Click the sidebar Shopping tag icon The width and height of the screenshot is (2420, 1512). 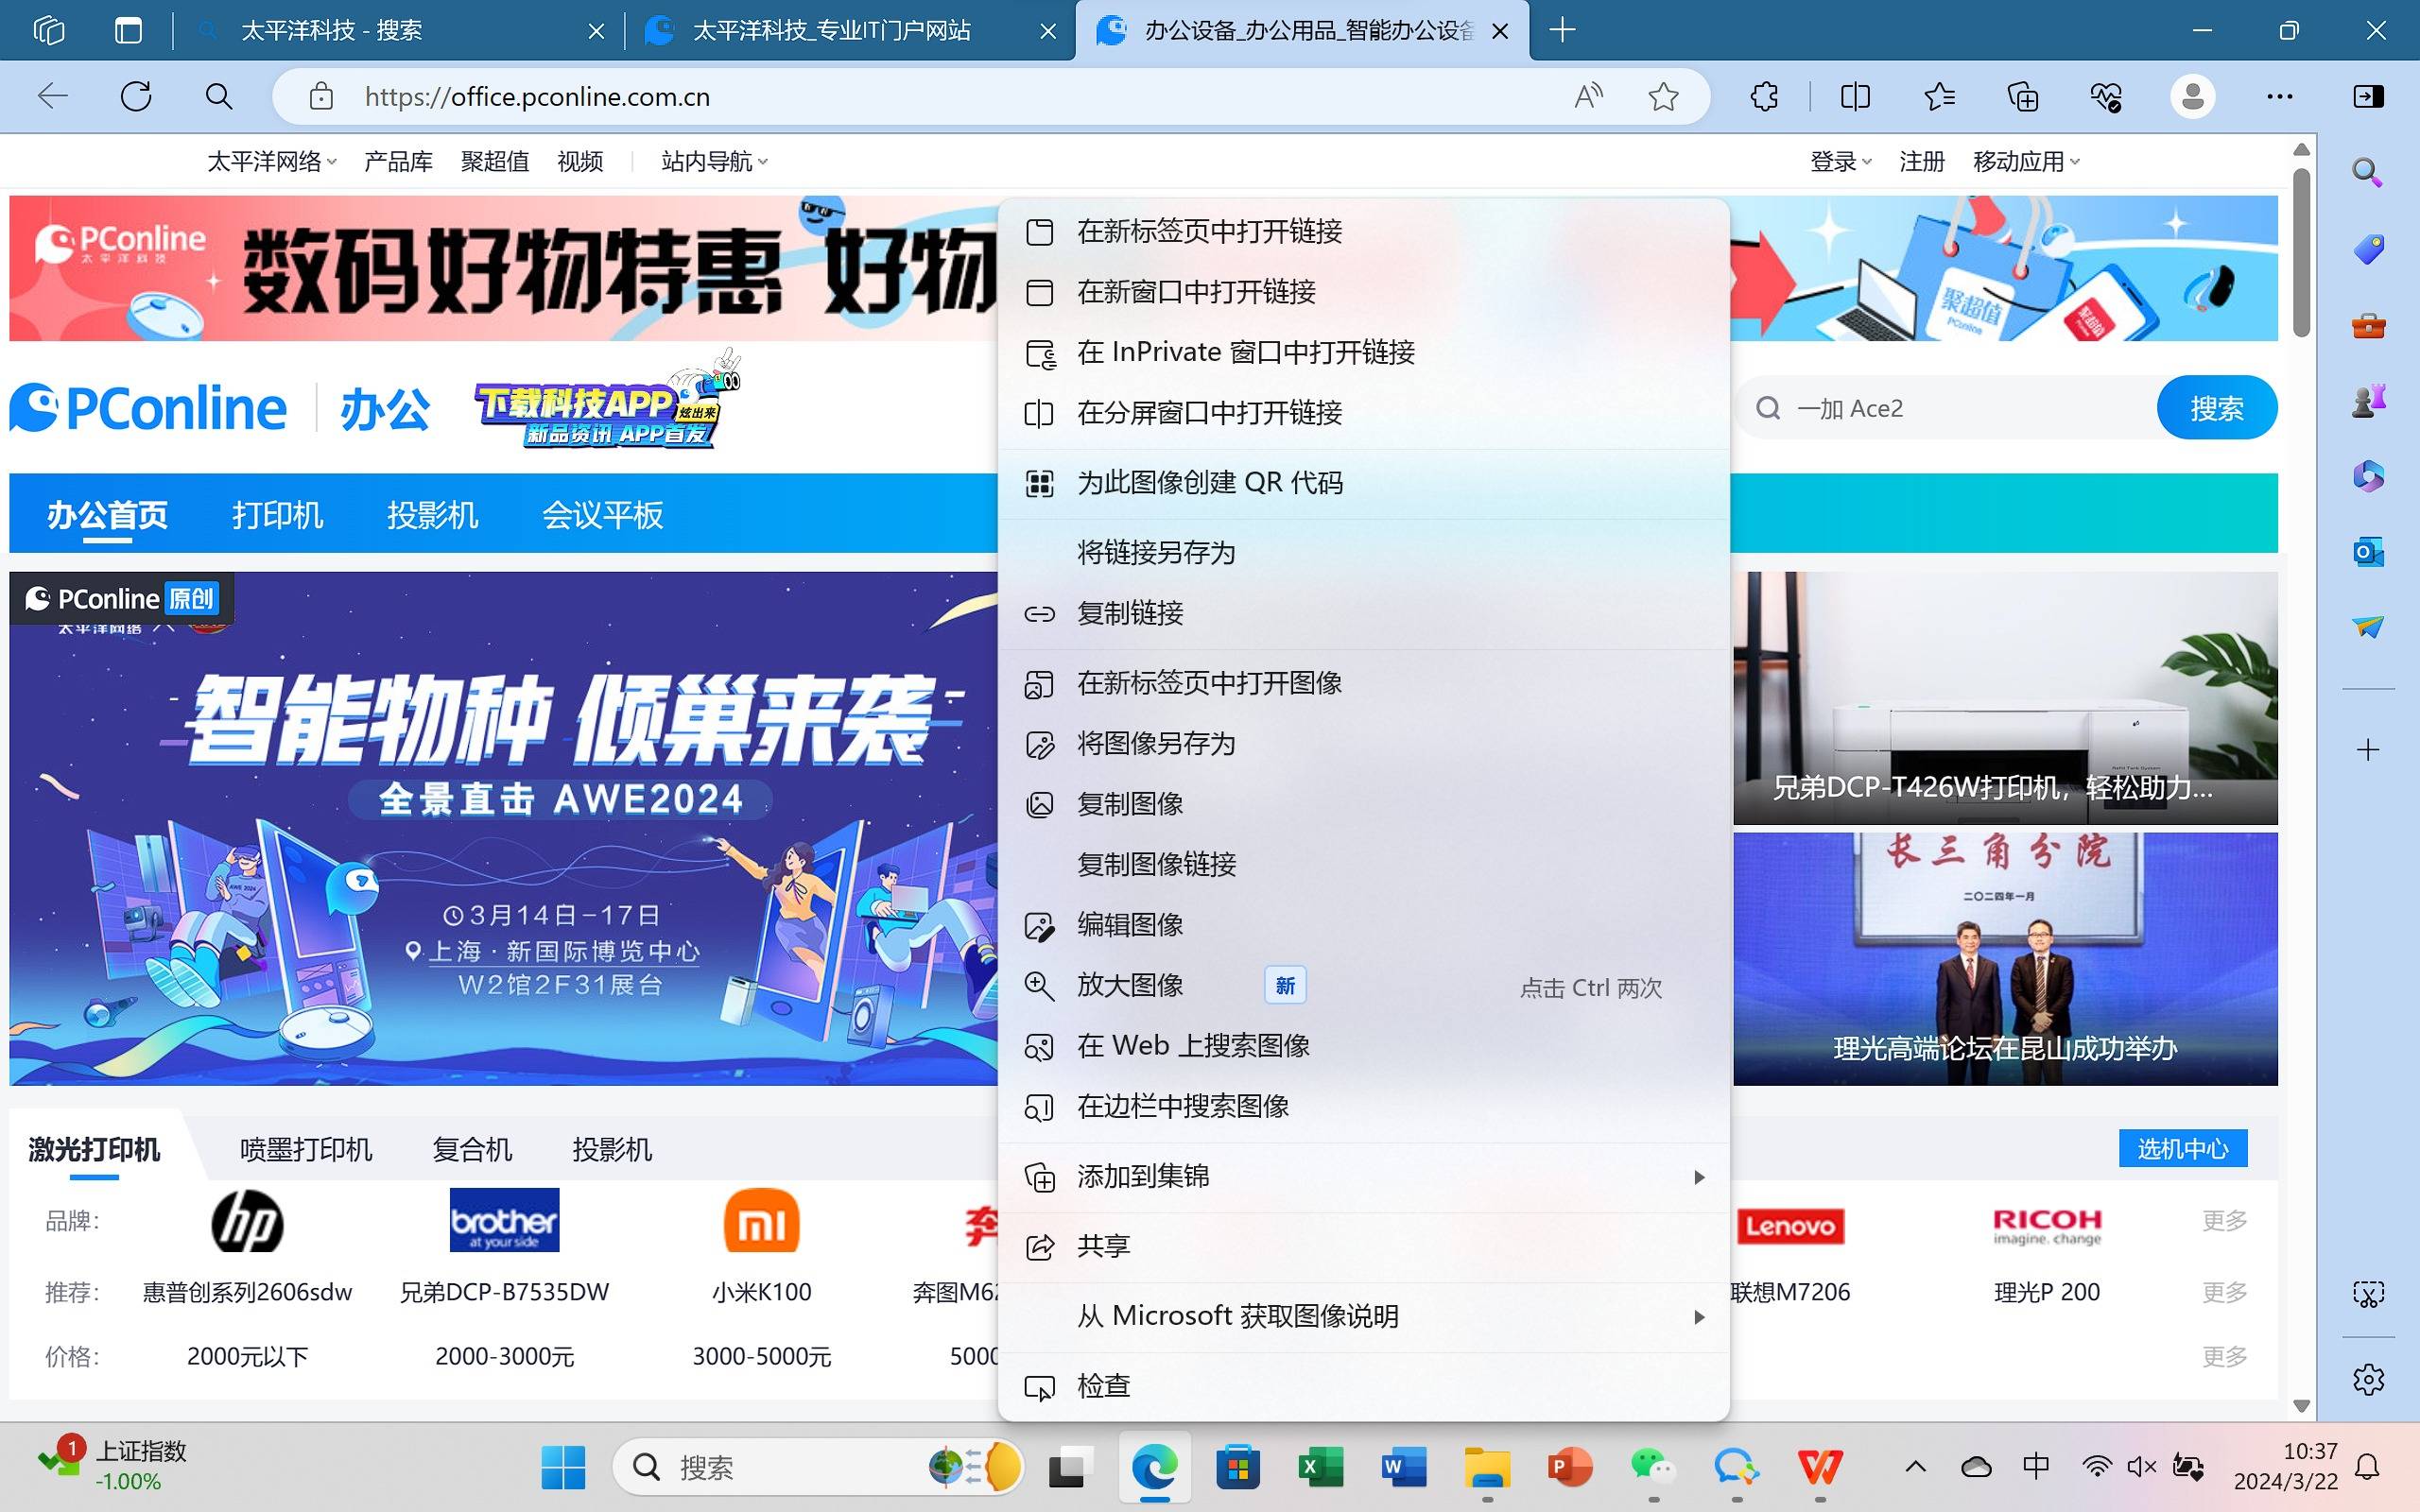pos(2368,249)
